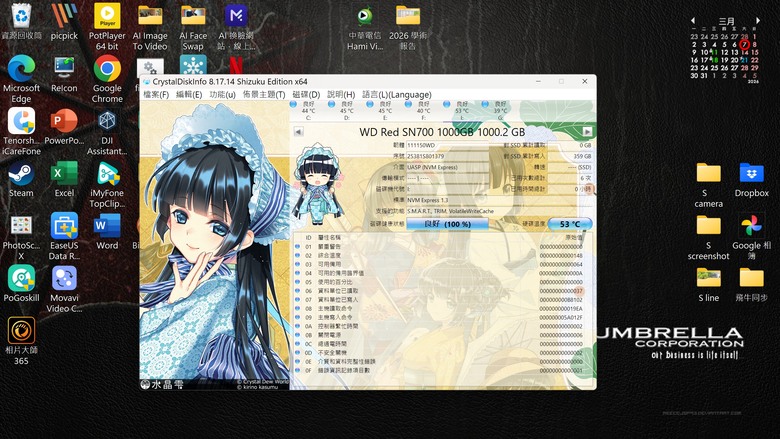Open the 語言(L)(Language) menu
780x439 pixels.
[x=396, y=94]
